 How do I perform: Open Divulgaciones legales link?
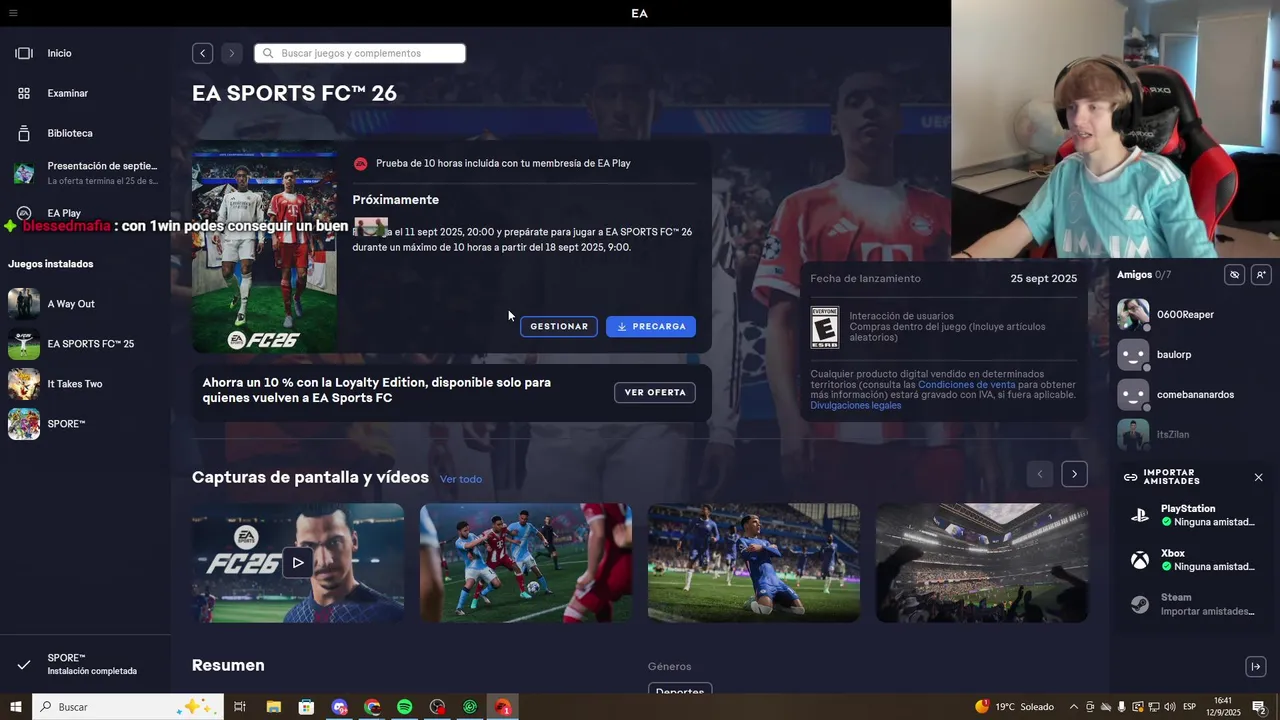(856, 405)
